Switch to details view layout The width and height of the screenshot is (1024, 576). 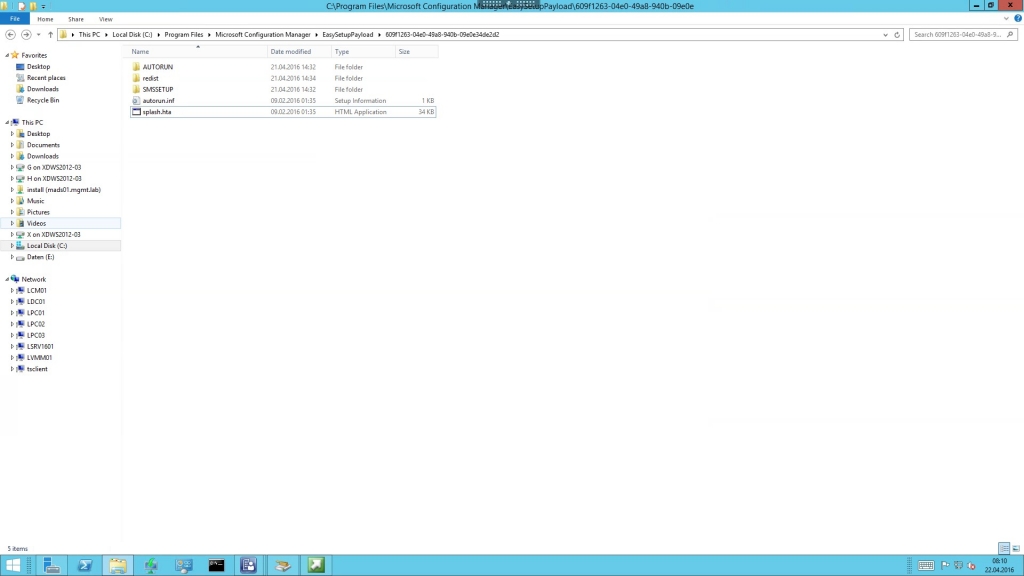1004,549
